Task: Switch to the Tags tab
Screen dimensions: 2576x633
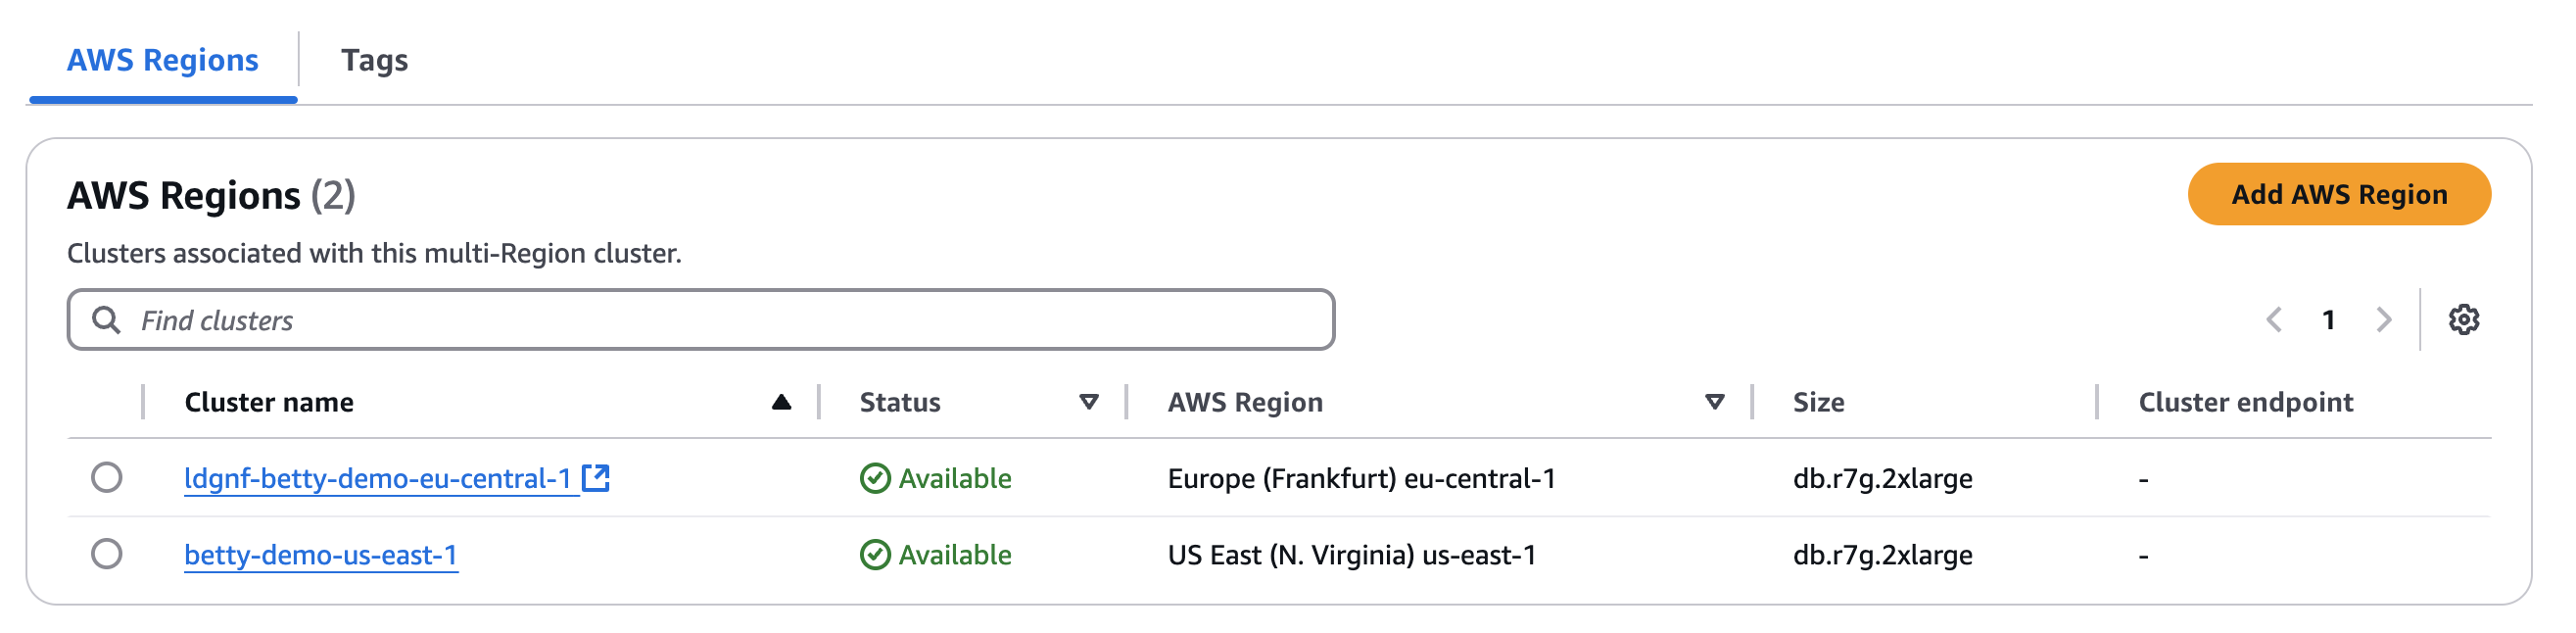Action: (374, 61)
